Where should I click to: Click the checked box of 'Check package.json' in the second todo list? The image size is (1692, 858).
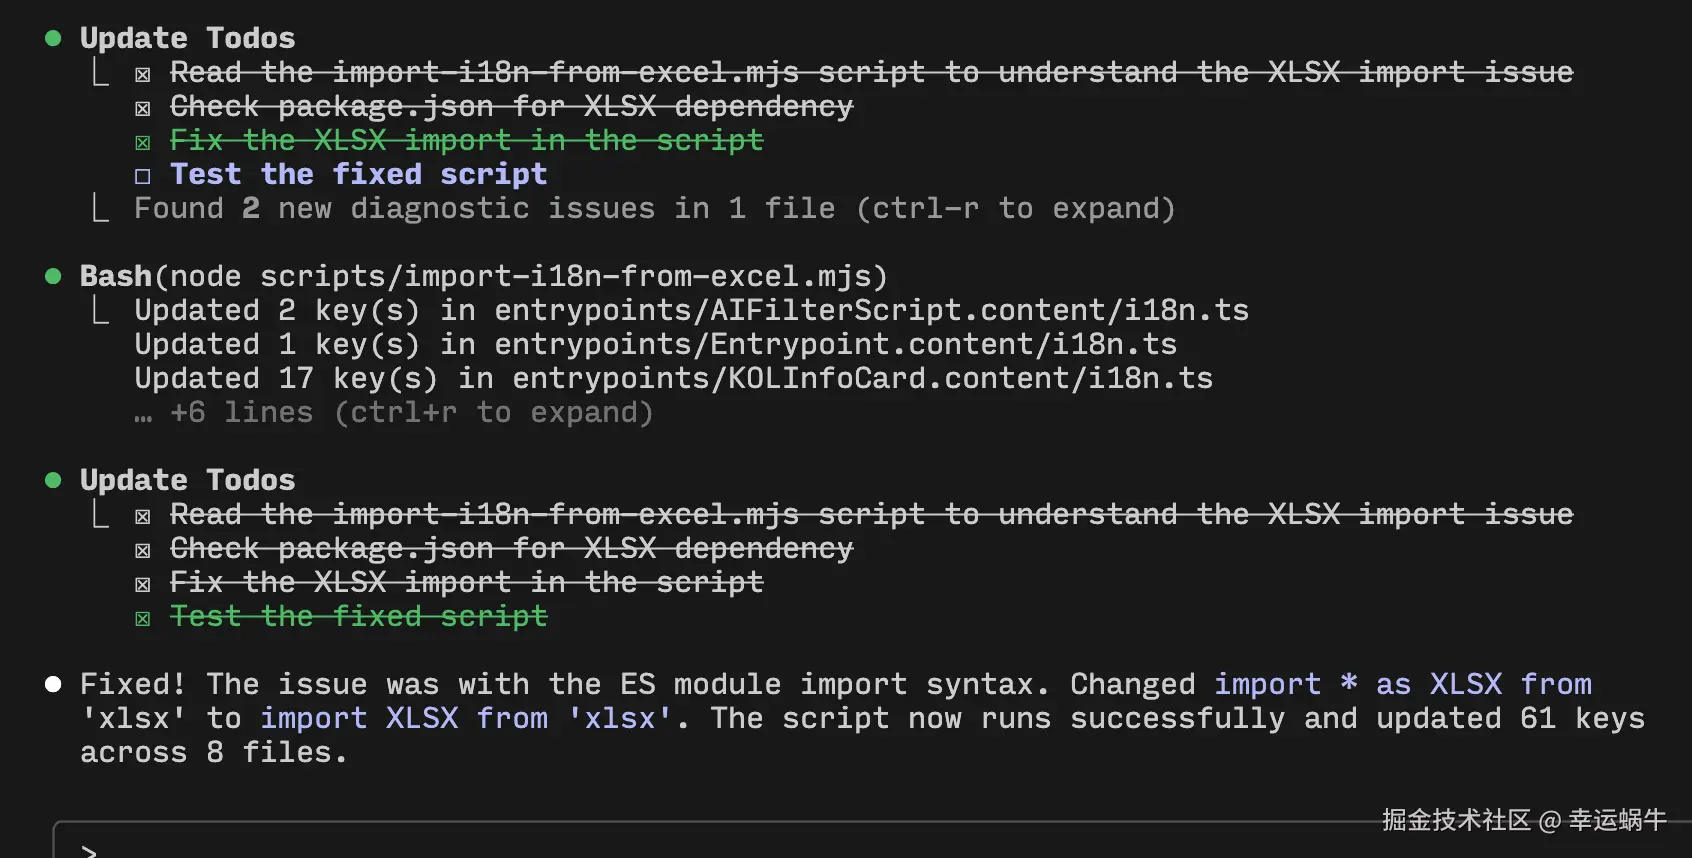coord(143,550)
